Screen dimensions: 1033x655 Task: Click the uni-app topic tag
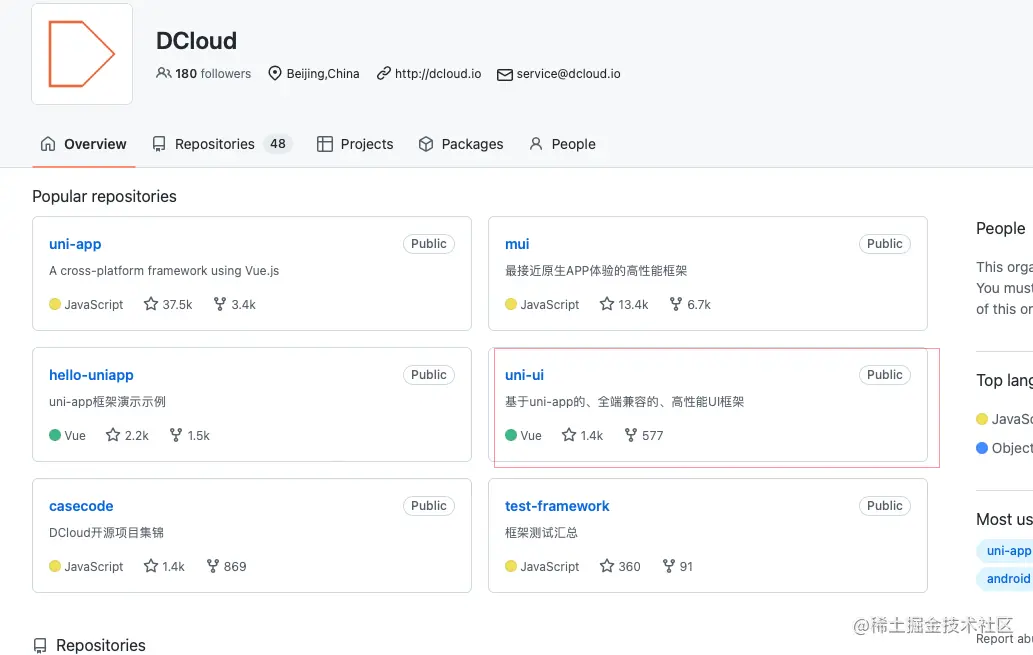coord(1008,551)
